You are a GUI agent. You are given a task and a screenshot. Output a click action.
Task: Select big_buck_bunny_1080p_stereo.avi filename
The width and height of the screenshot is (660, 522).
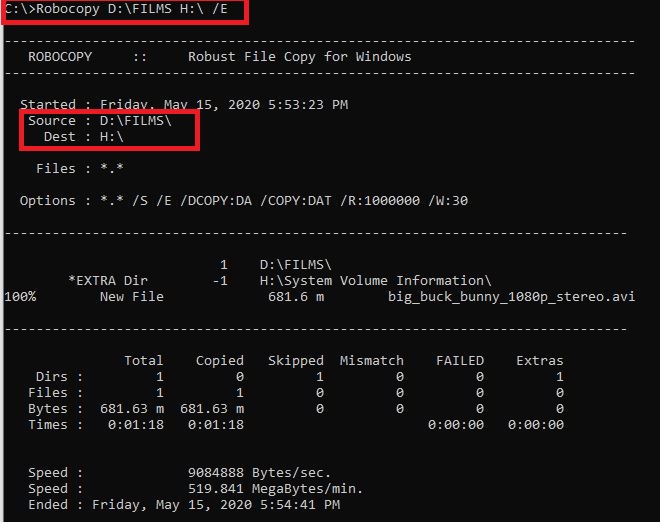pos(511,297)
